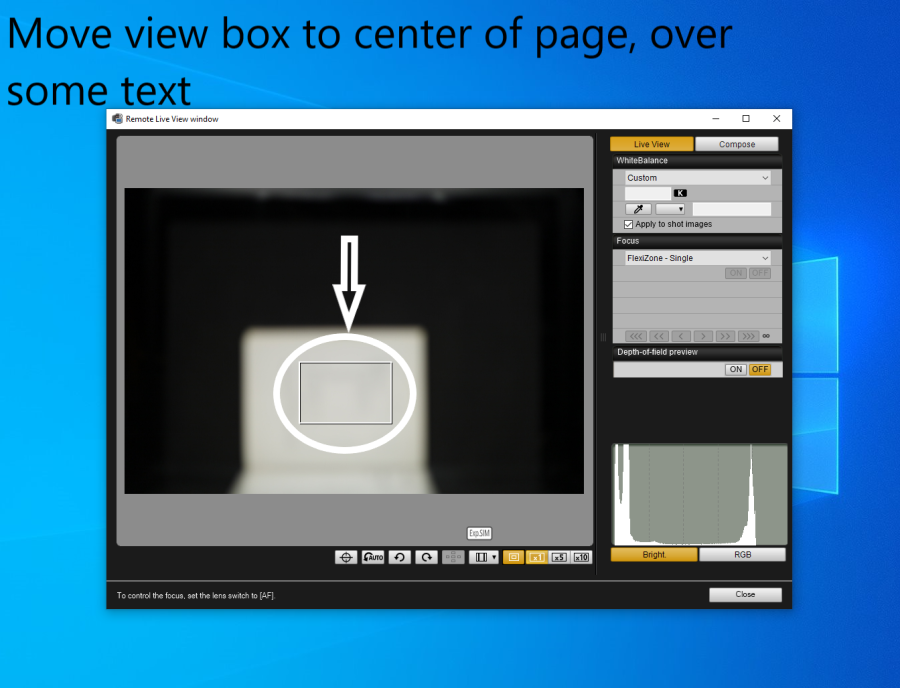
Task: Turn depth-of-field preview ON
Action: coord(736,369)
